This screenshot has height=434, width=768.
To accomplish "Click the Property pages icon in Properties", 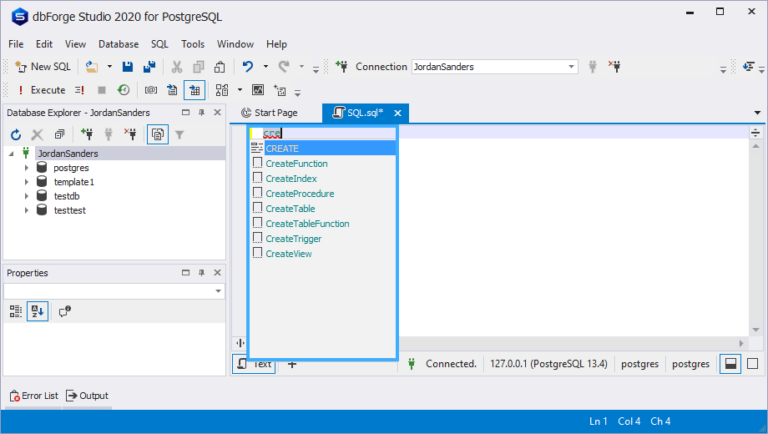I will coord(65,312).
